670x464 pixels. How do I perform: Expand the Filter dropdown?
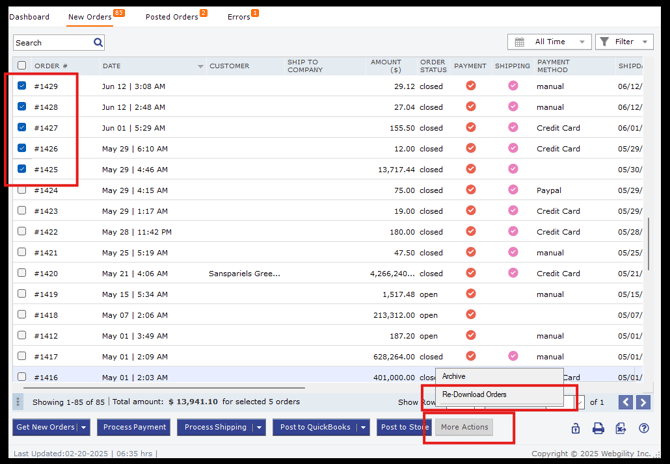click(x=624, y=42)
